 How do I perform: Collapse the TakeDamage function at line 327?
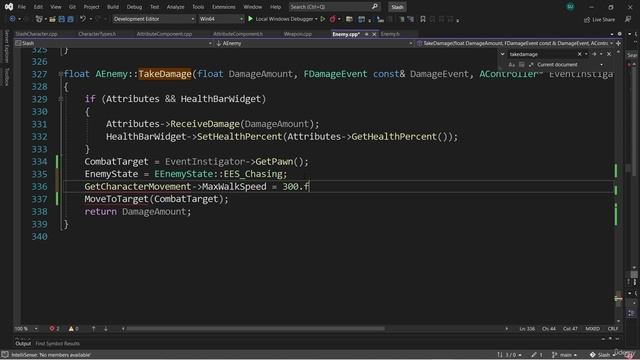point(60,74)
